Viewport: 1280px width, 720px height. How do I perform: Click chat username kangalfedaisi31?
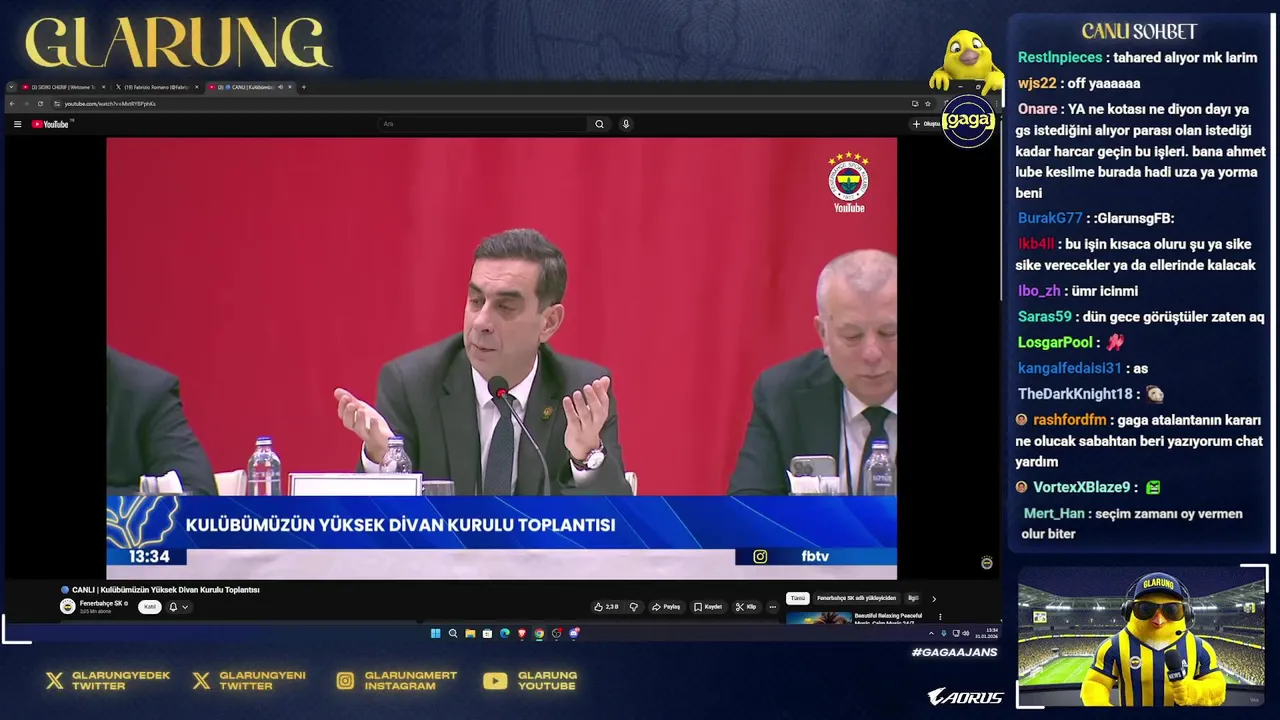pos(1070,369)
